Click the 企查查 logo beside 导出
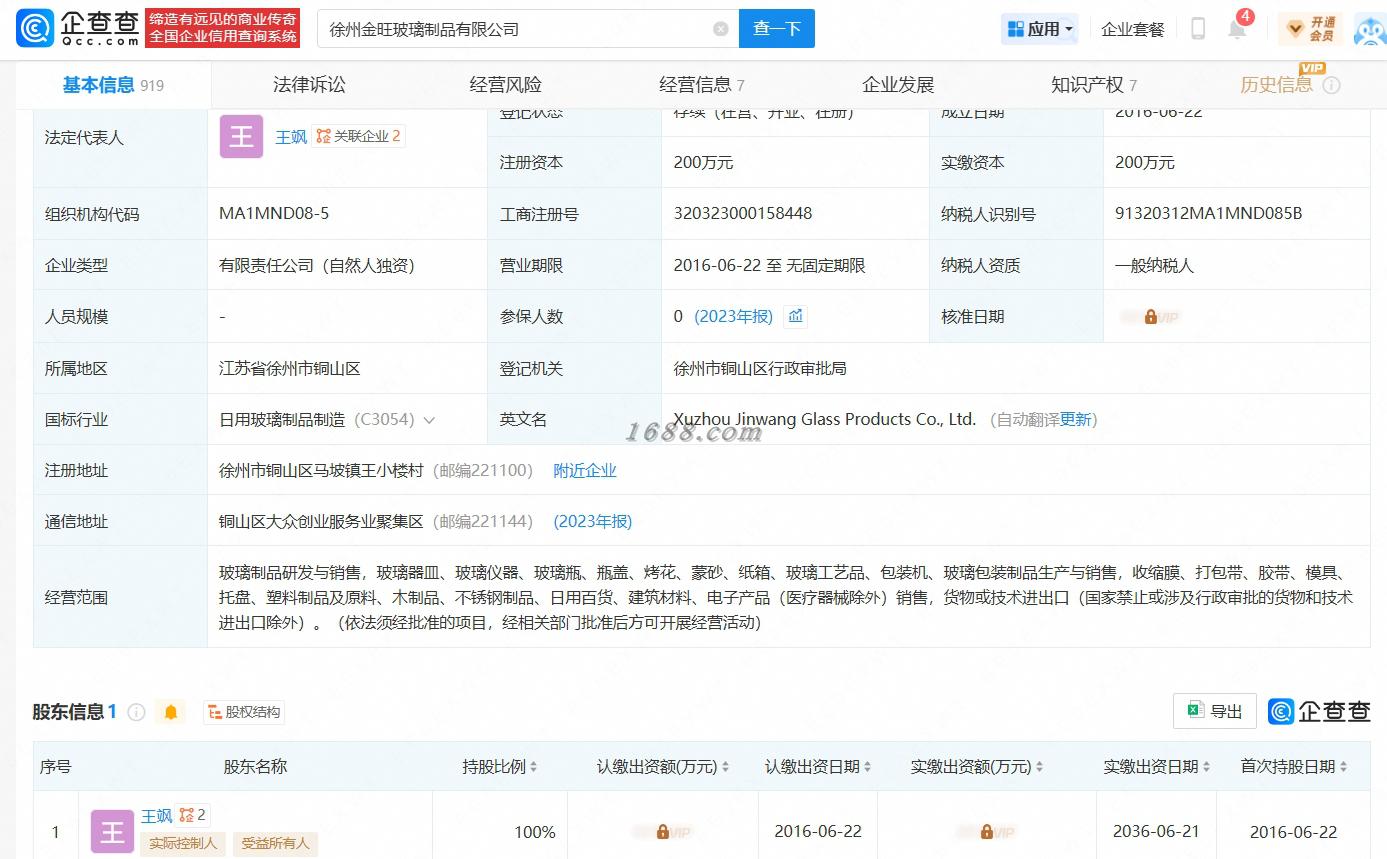 click(1319, 711)
